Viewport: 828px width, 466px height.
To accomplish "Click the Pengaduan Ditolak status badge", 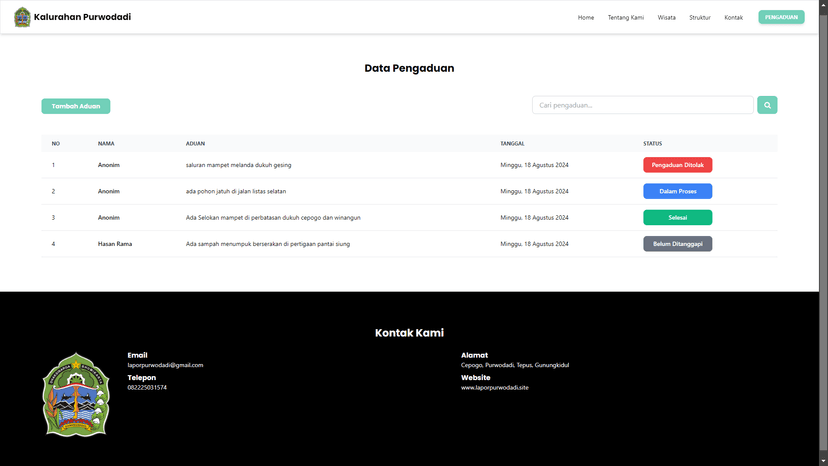I will (x=678, y=165).
